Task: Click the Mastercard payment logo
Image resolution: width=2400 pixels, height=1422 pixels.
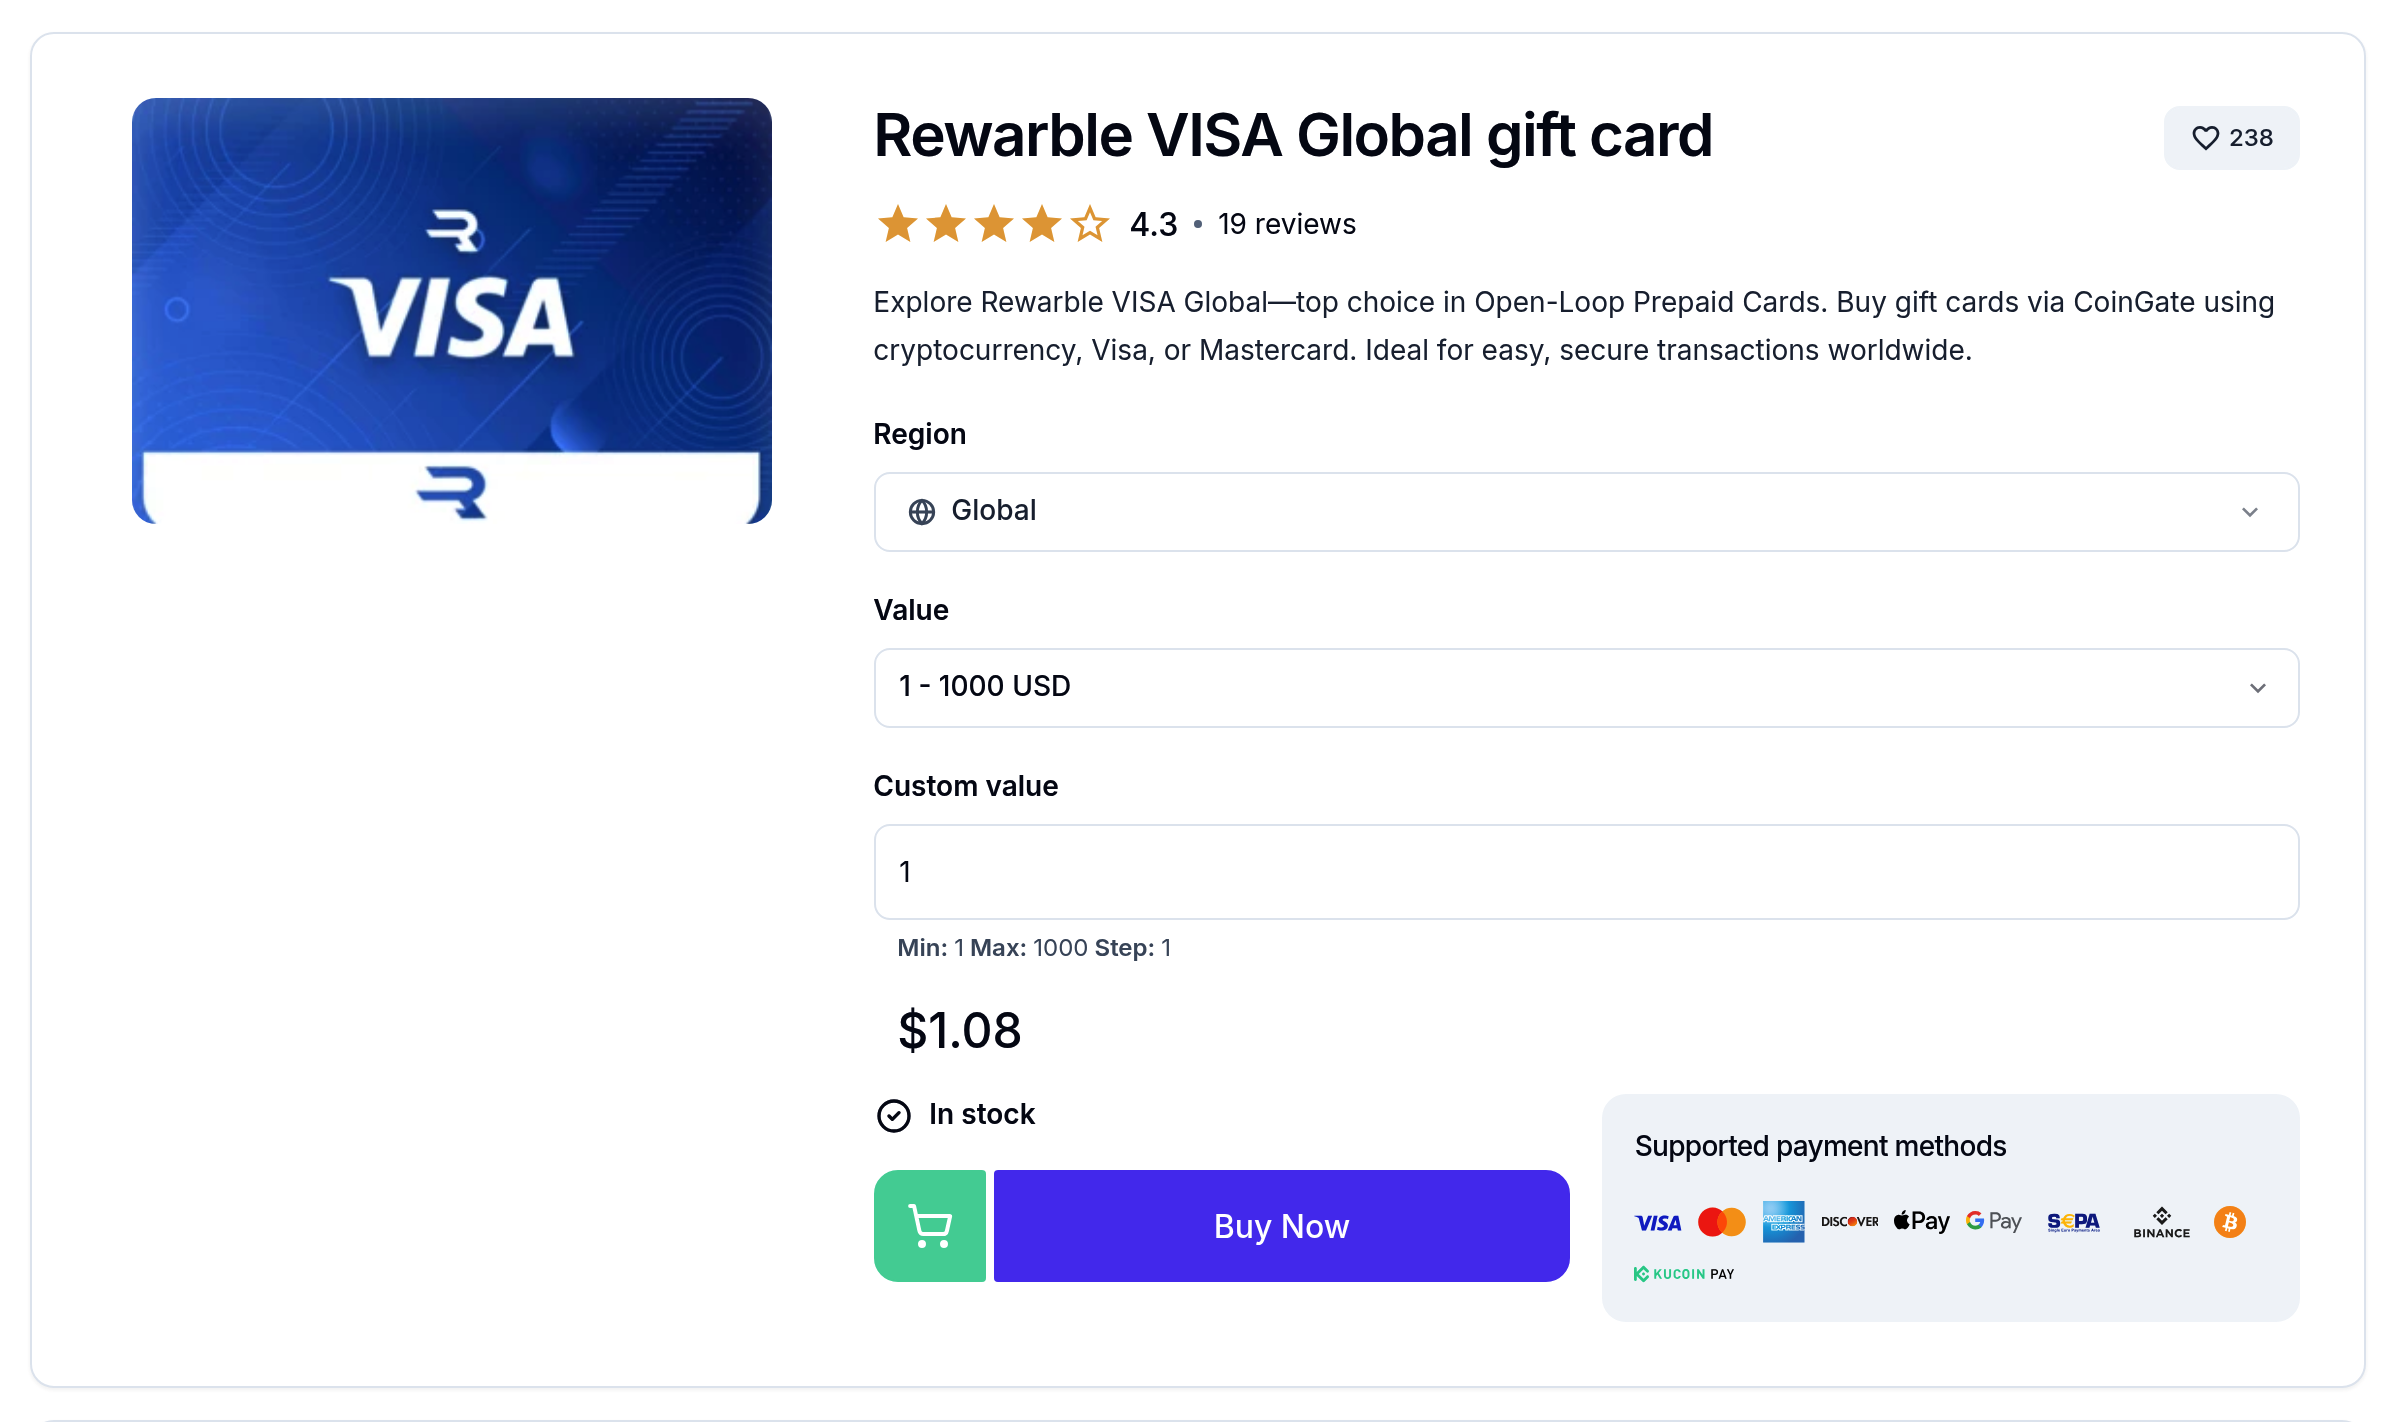Action: [1721, 1222]
